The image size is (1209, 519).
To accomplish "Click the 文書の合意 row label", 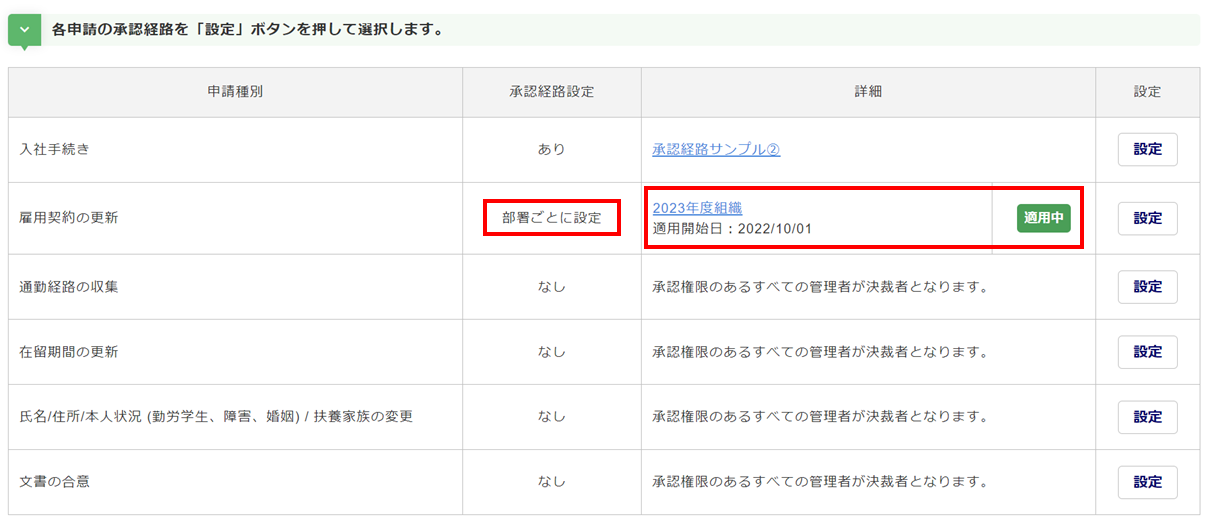I will point(55,482).
